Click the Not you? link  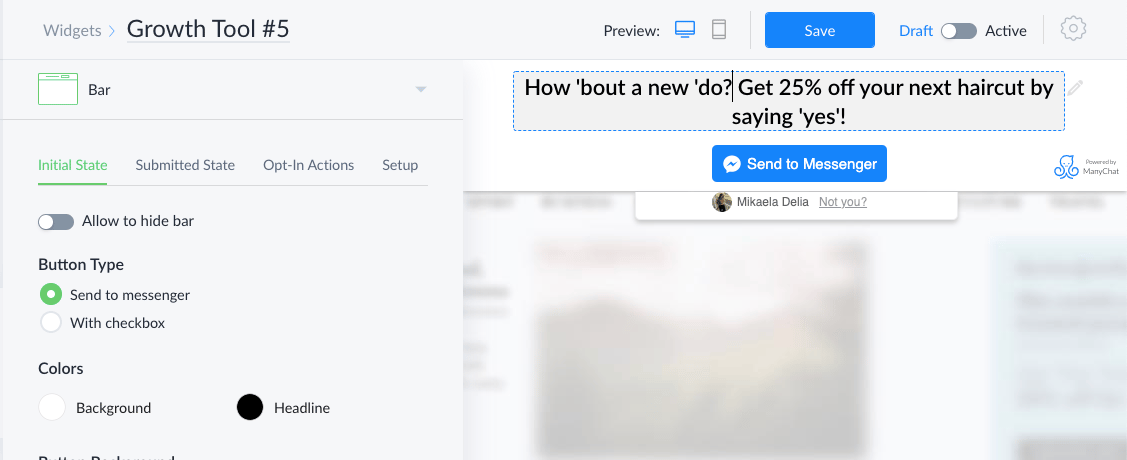(x=842, y=202)
